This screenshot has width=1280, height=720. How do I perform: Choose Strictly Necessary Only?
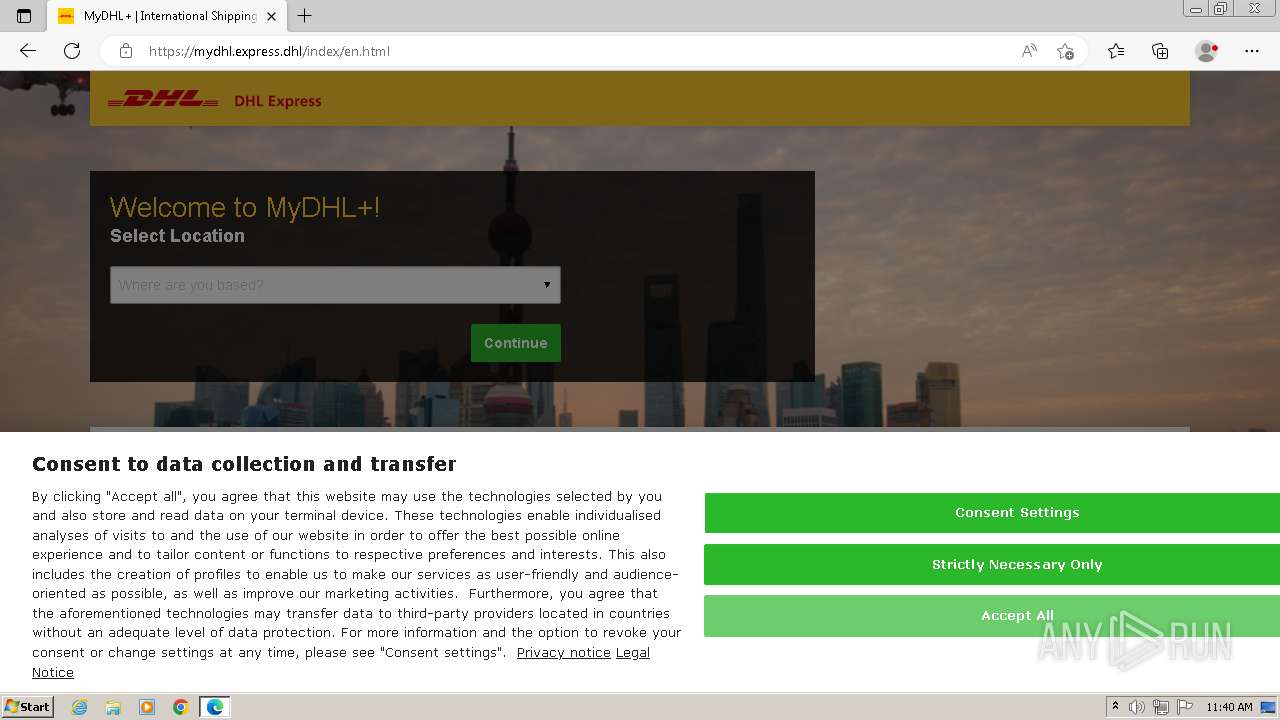click(x=992, y=565)
